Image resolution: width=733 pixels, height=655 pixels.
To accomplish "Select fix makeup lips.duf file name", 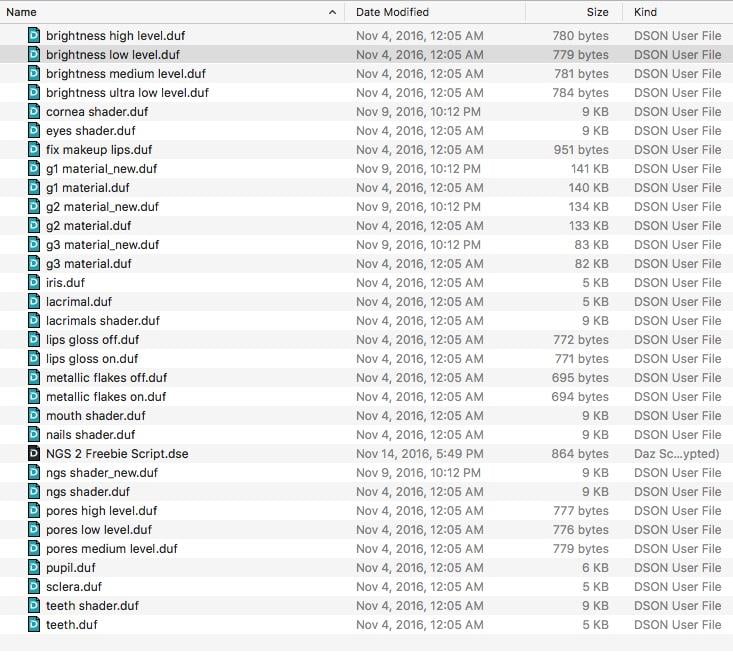I will [99, 150].
